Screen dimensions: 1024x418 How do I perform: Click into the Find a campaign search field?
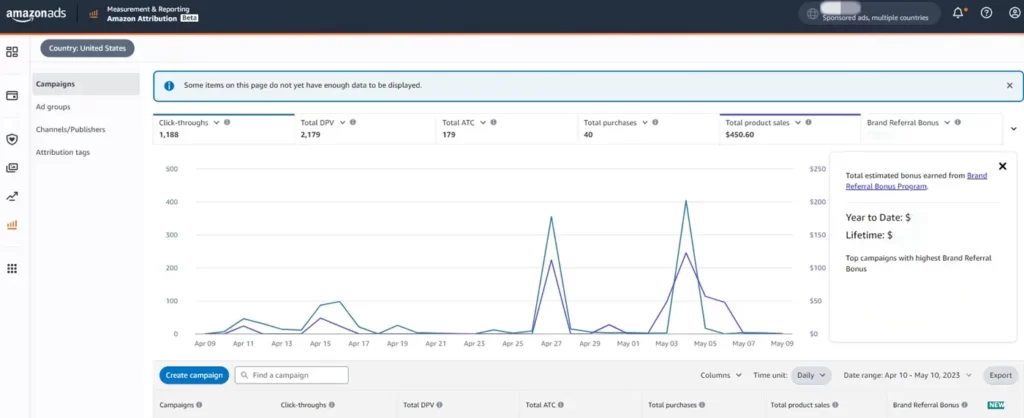pyautogui.click(x=291, y=376)
